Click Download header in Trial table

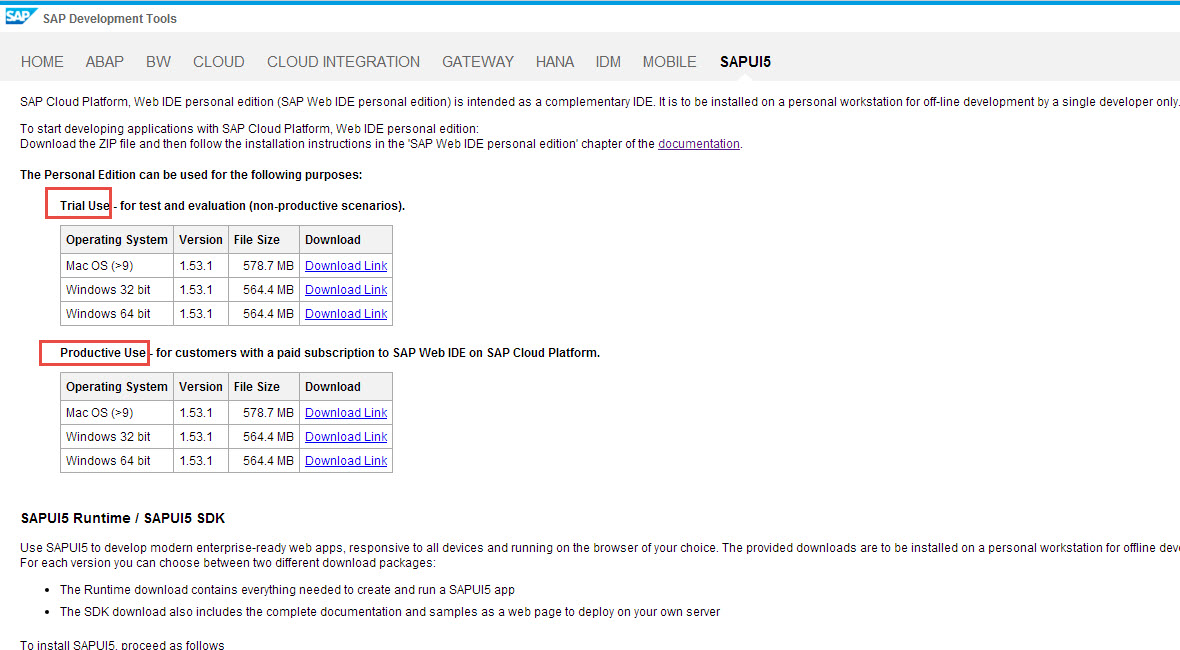[346, 240]
